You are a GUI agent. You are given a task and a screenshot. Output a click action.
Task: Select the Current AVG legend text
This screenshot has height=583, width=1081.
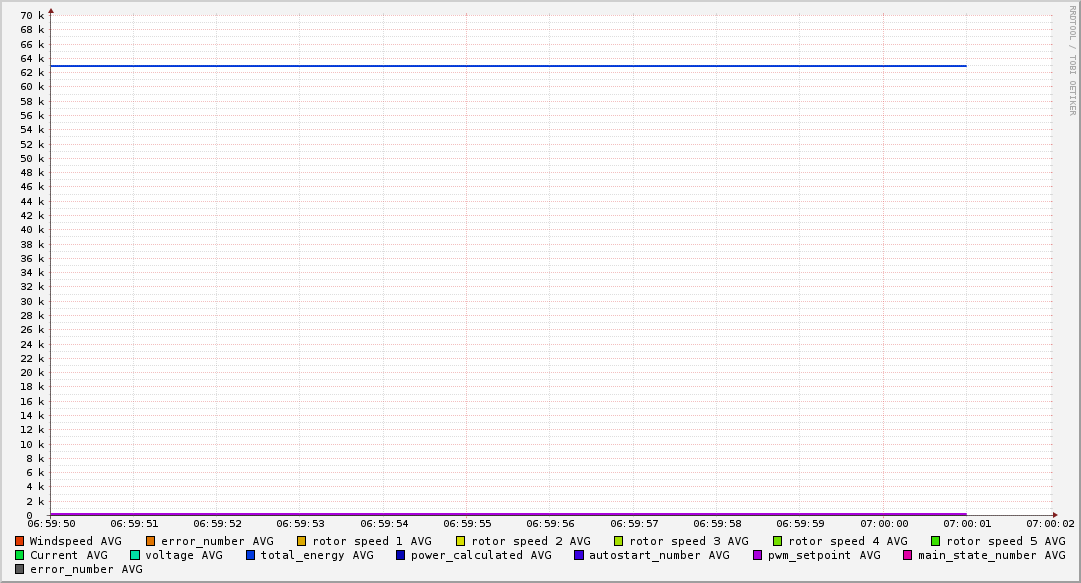pyautogui.click(x=68, y=555)
